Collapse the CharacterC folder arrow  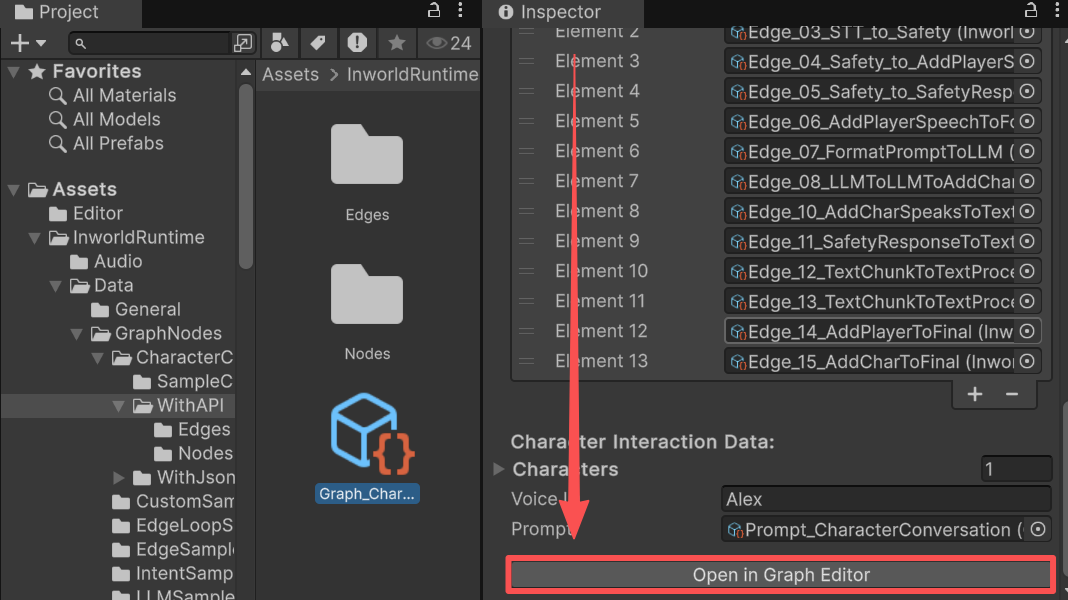[x=97, y=358]
